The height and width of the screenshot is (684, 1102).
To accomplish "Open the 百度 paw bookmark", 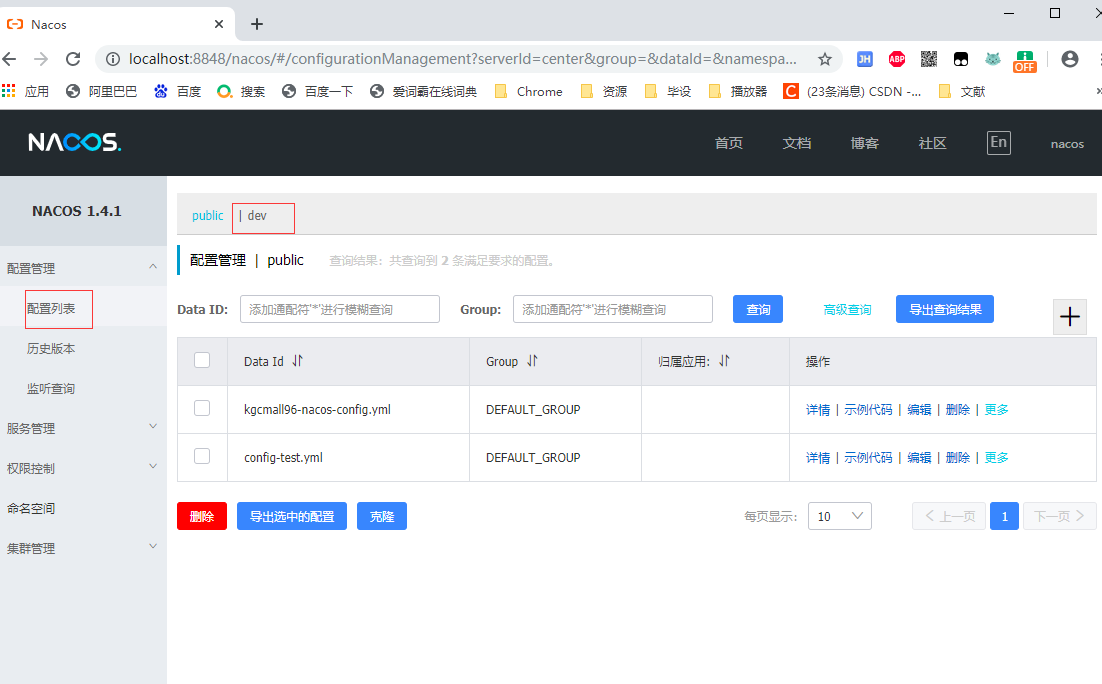I will click(x=178, y=91).
